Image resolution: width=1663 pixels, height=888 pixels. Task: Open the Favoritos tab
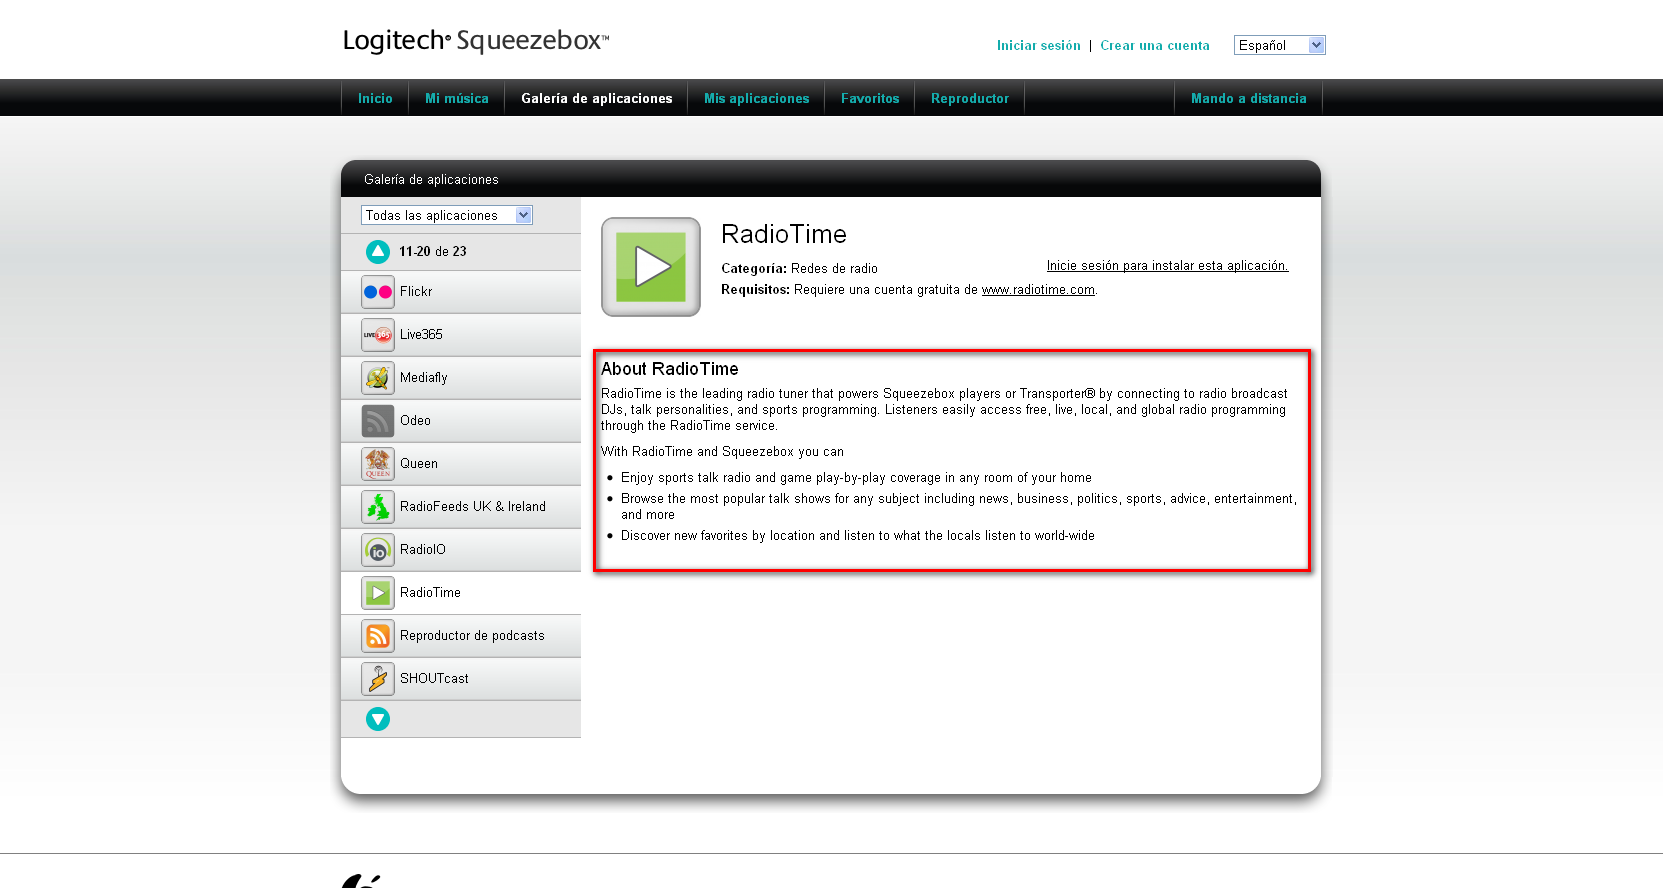click(x=870, y=98)
